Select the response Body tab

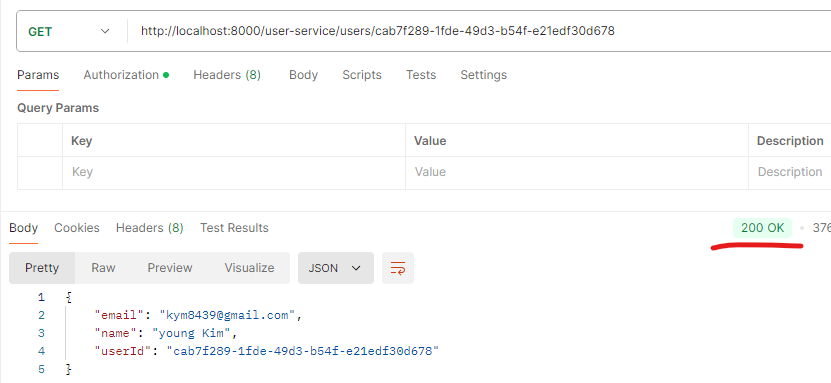coord(23,228)
